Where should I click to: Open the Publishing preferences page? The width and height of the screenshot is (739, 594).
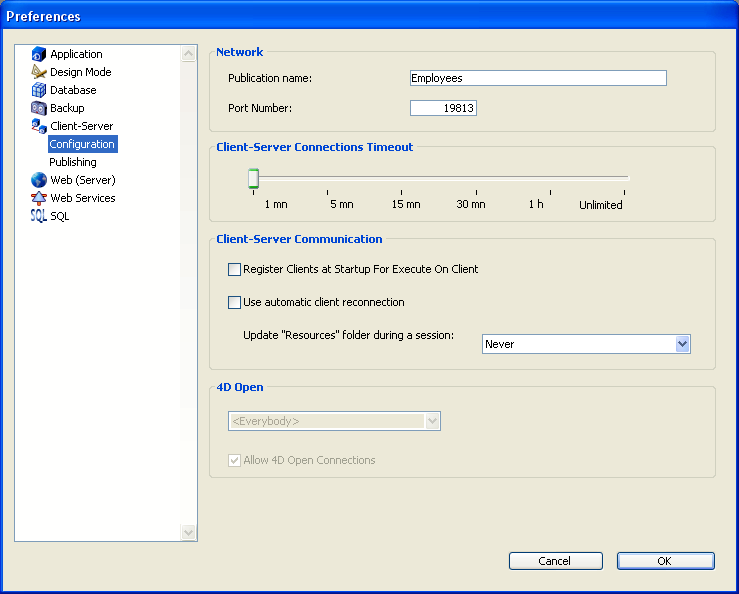[x=73, y=162]
